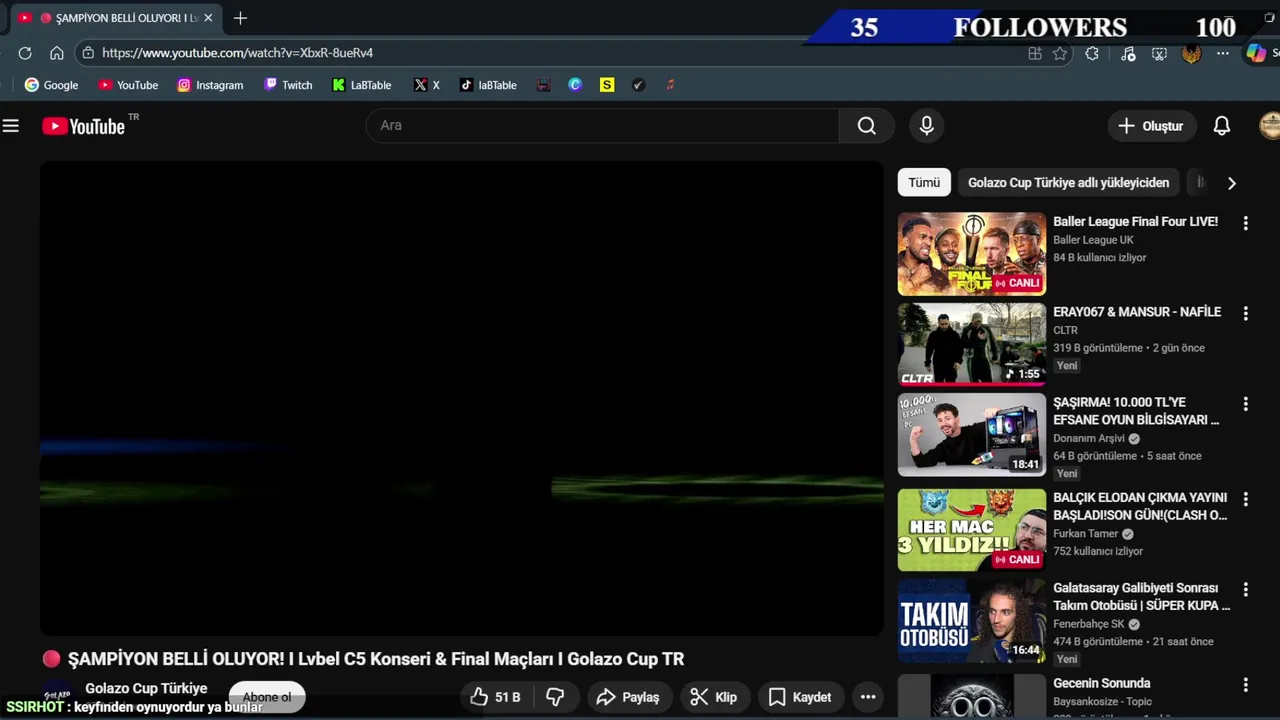Open more video actions three-dots
Screen dimensions: 1280x720
868,697
